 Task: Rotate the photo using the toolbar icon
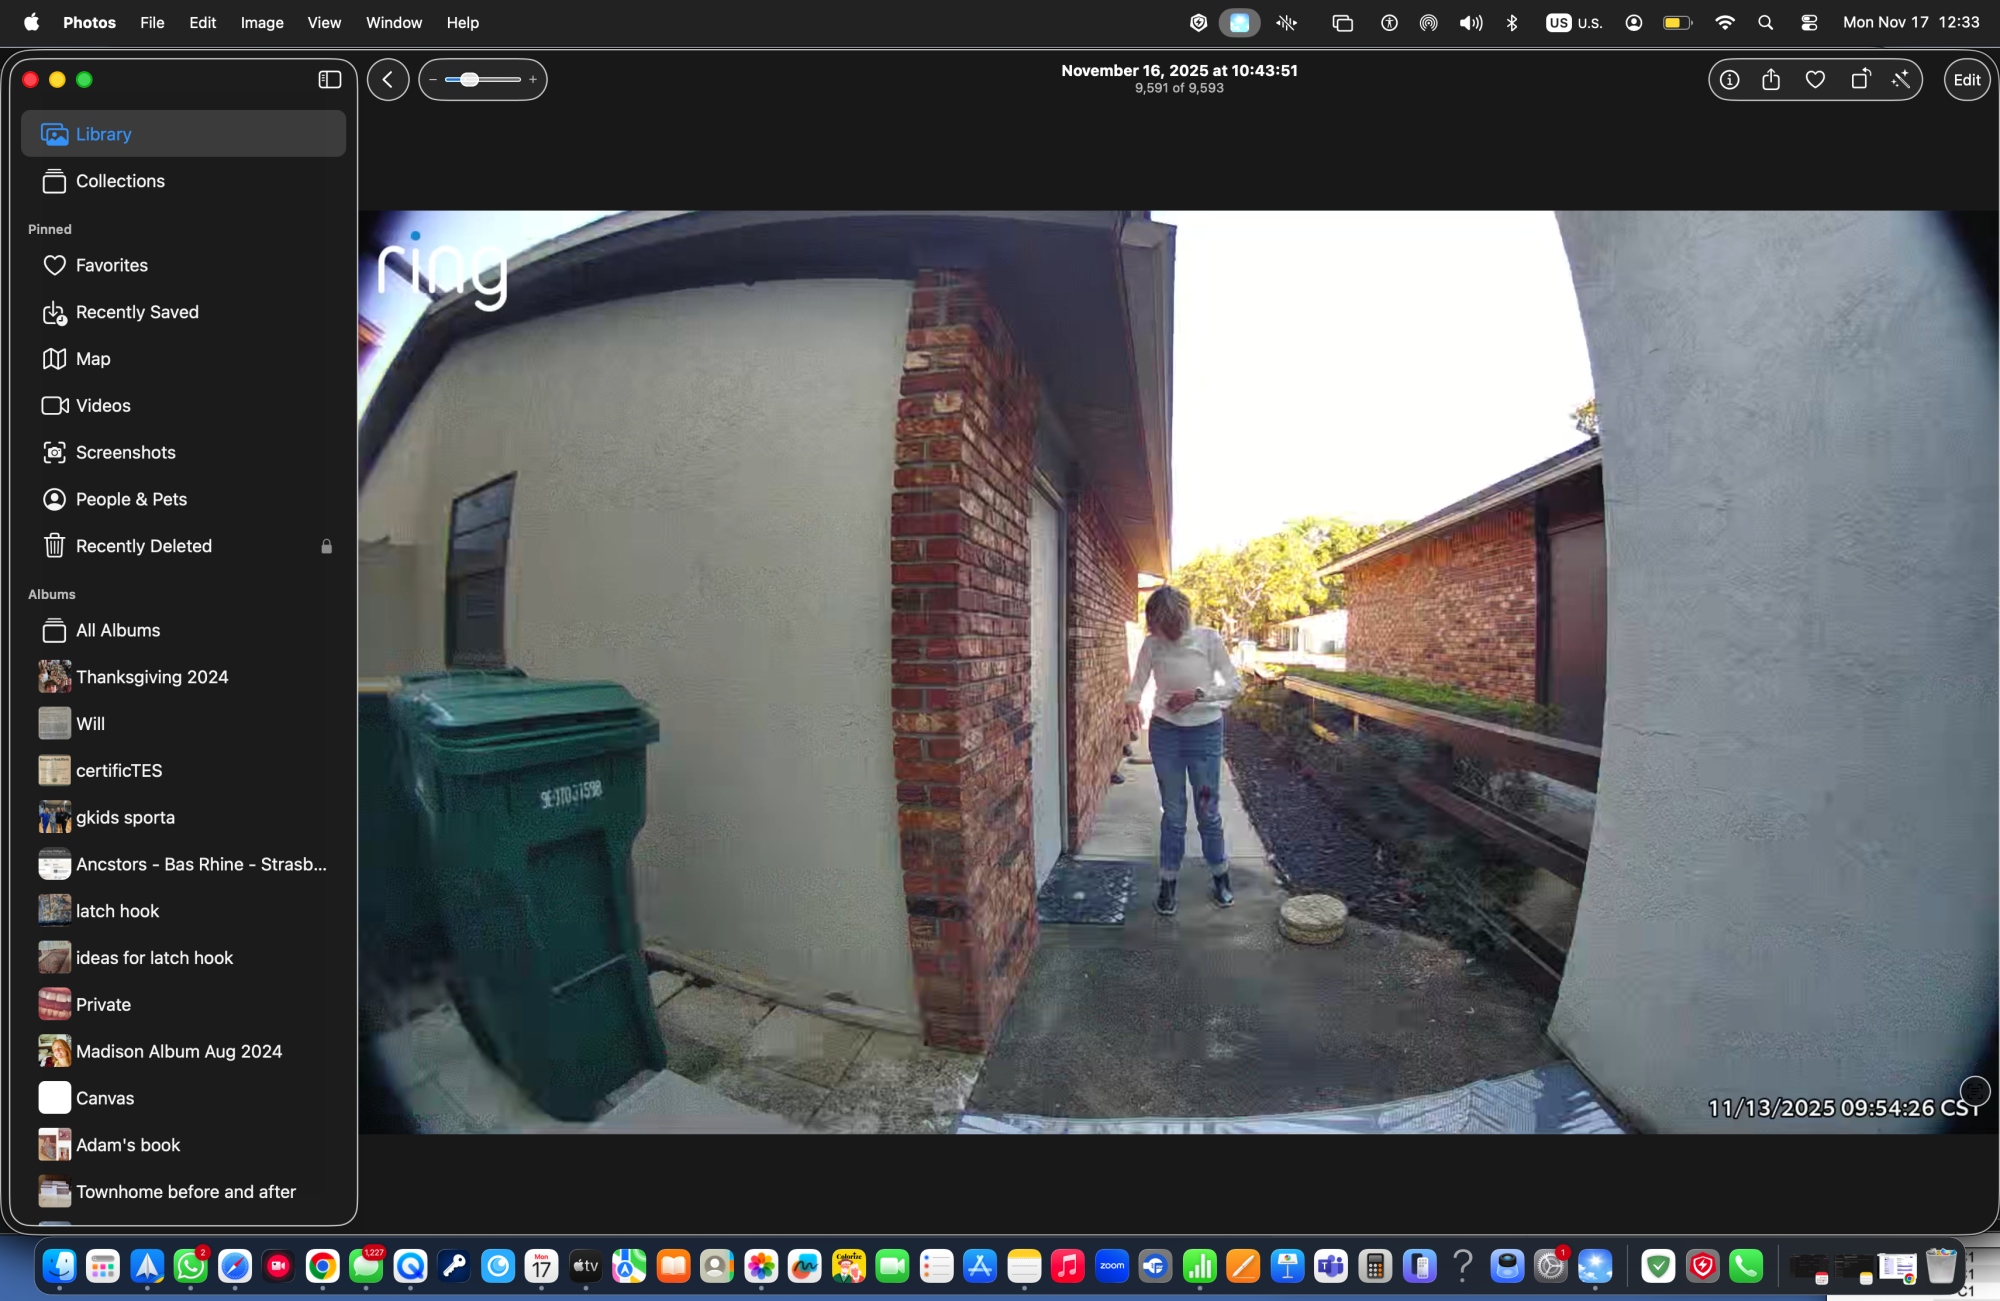point(1860,80)
